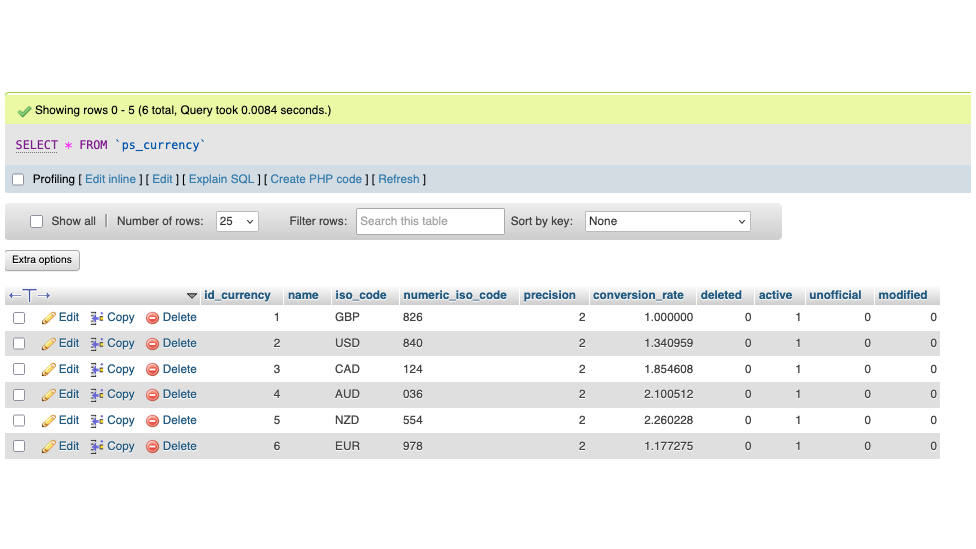Click the Edit query link beside Edit inline

[x=162, y=179]
